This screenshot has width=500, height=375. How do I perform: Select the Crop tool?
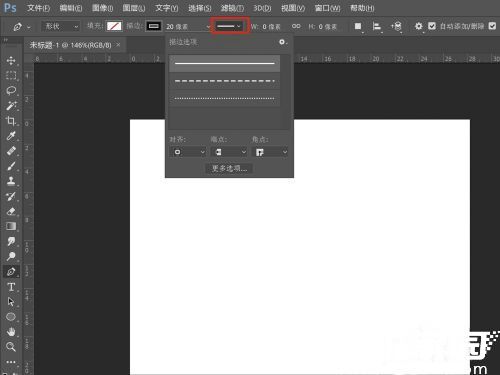coord(11,121)
